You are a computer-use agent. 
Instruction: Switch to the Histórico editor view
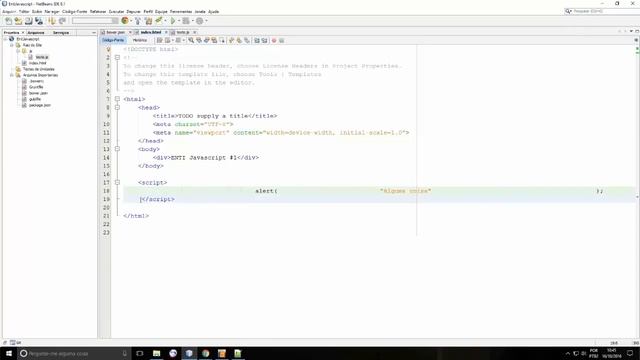pyautogui.click(x=140, y=40)
